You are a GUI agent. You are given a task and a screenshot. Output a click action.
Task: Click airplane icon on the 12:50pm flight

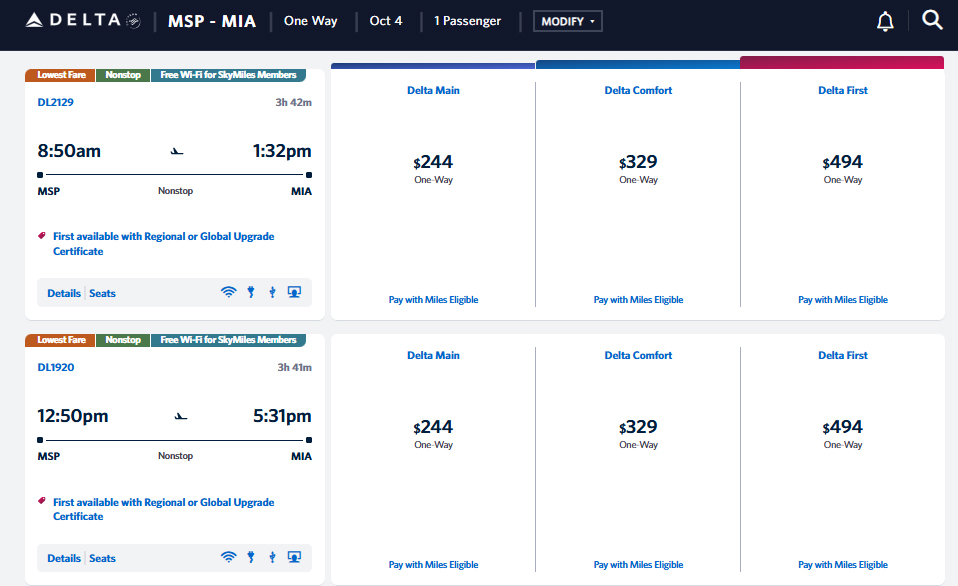(x=181, y=417)
